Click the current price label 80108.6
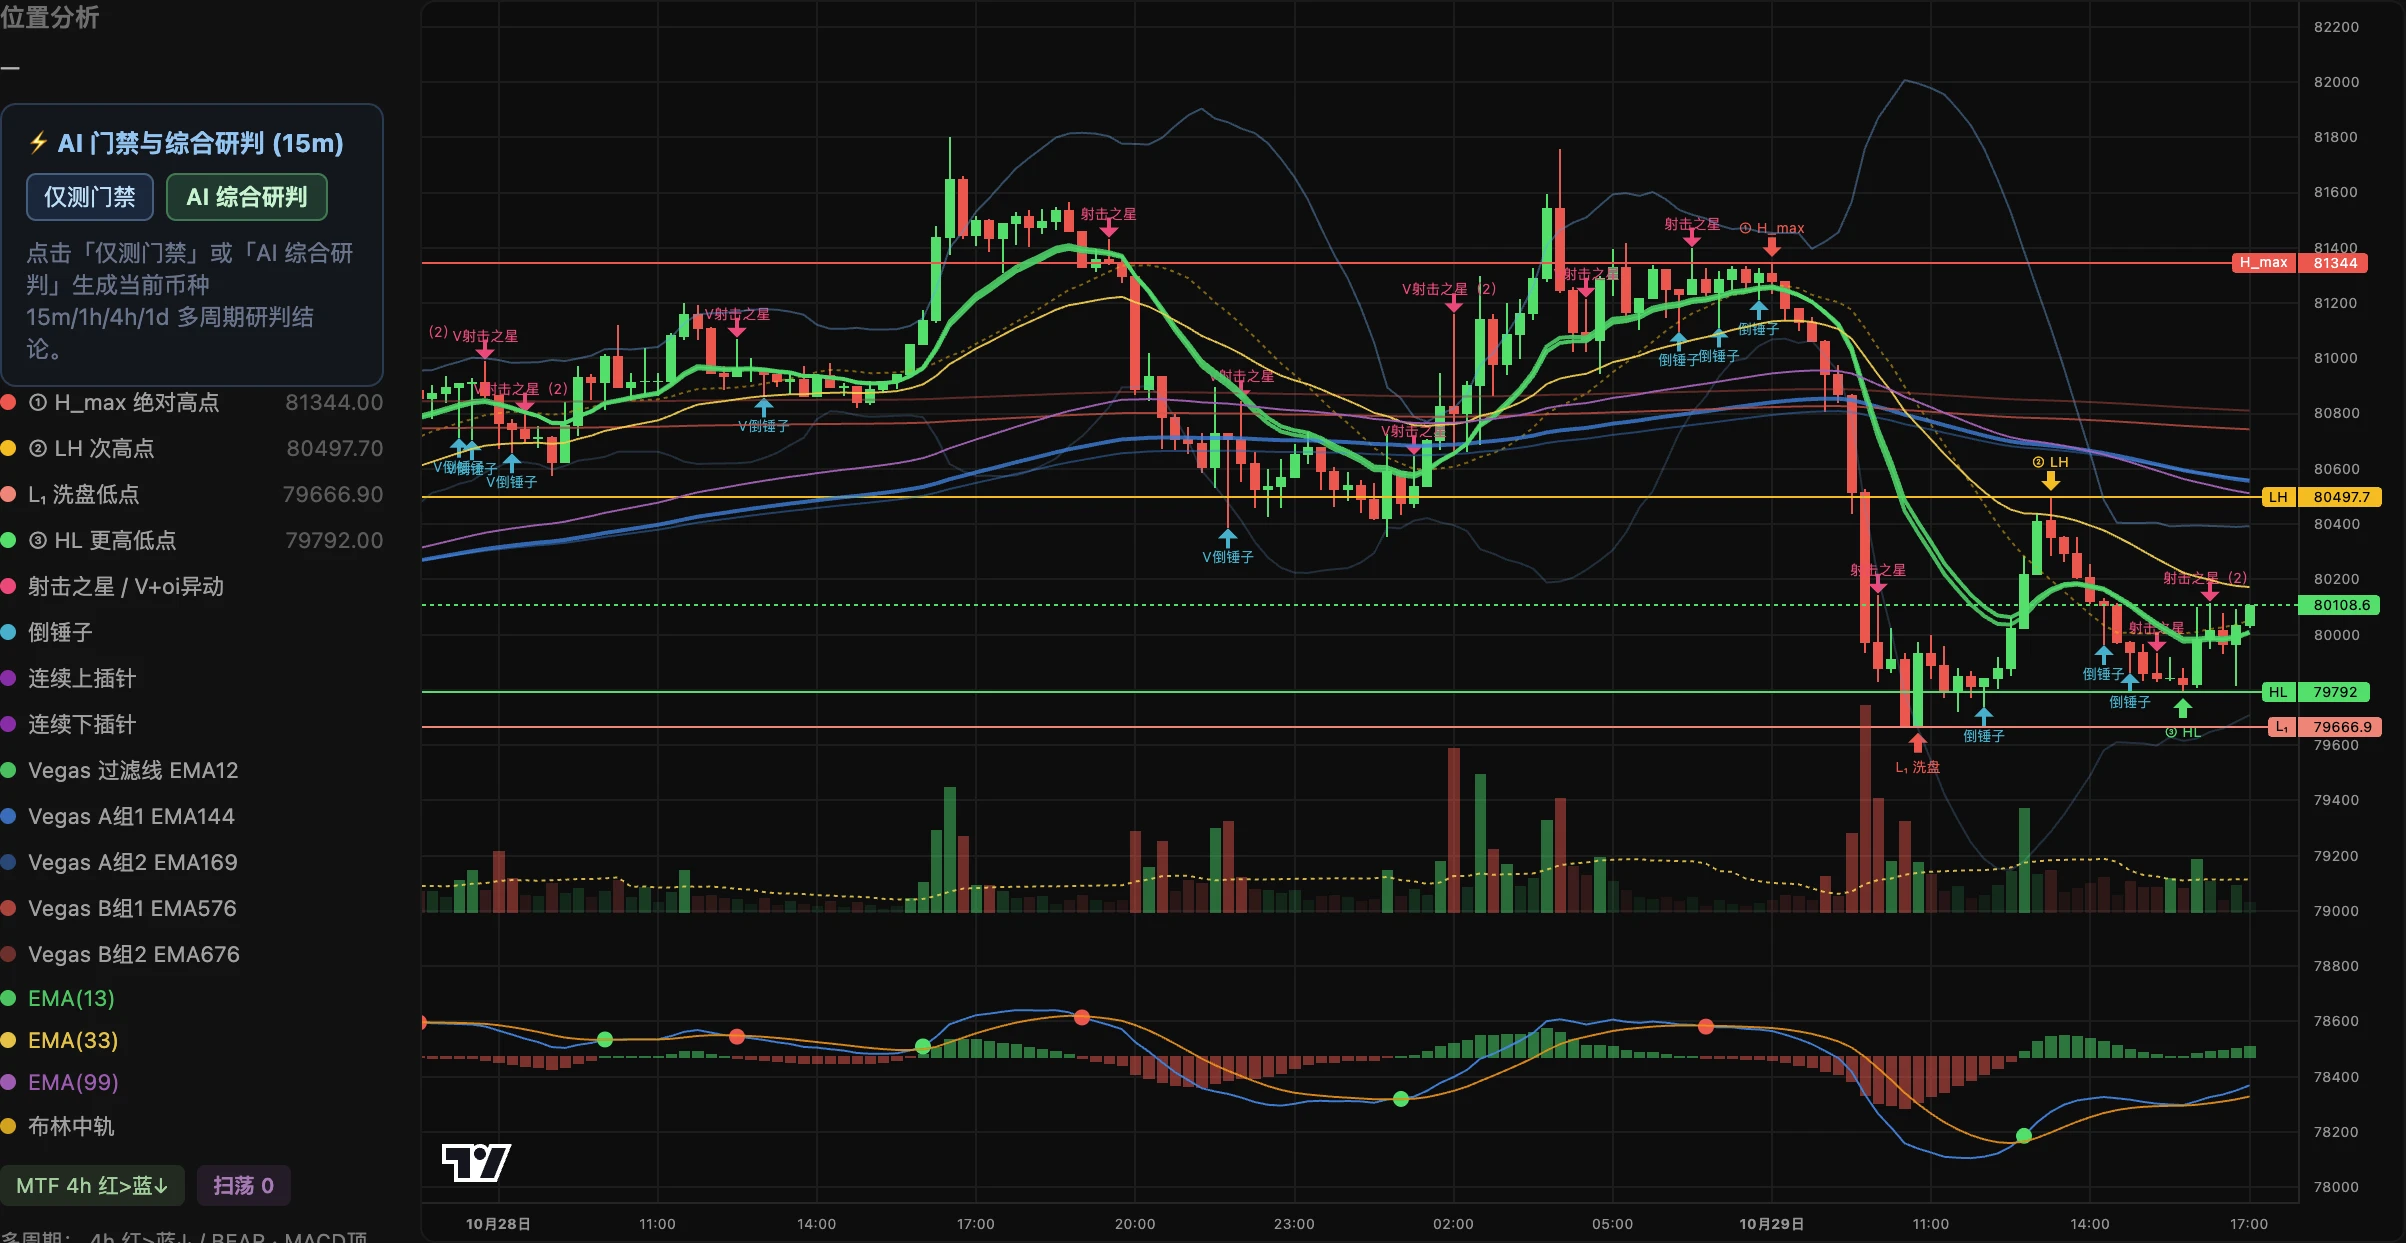This screenshot has width=2406, height=1243. pyautogui.click(x=2341, y=605)
